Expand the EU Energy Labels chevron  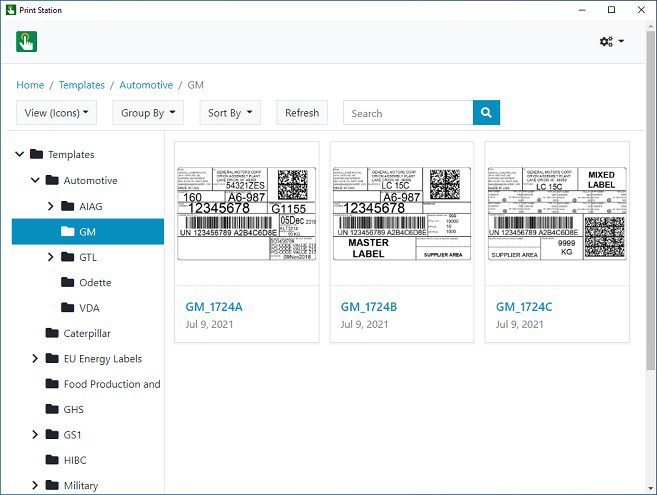tap(35, 358)
